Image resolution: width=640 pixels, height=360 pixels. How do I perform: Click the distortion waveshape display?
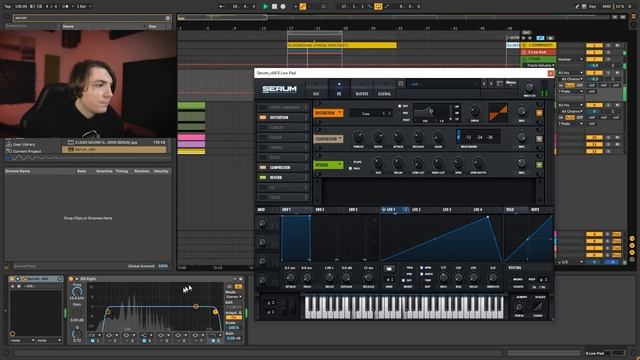pyautogui.click(x=498, y=113)
